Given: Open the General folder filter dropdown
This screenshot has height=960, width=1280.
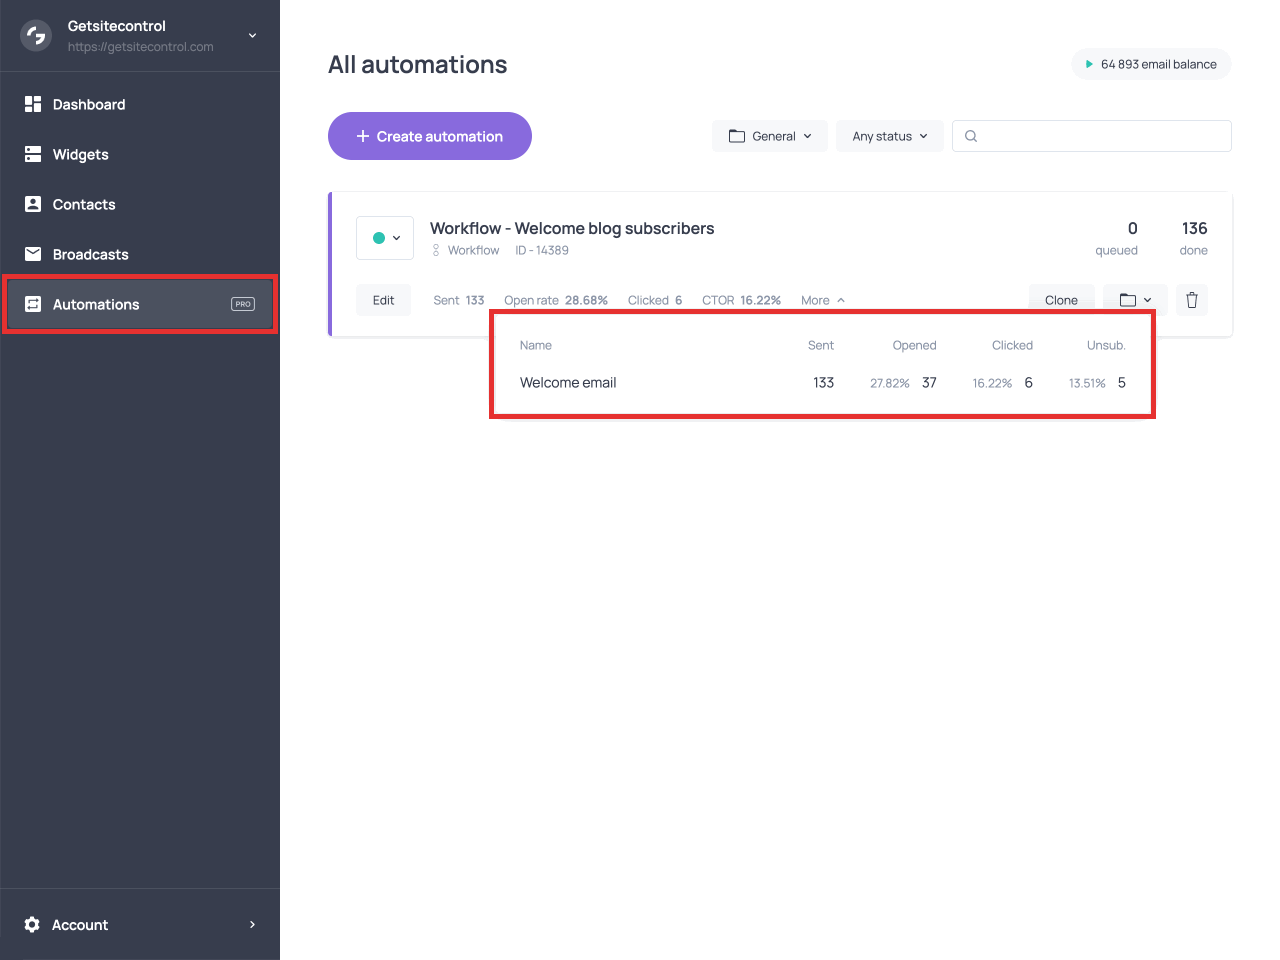Looking at the screenshot, I should tap(769, 136).
